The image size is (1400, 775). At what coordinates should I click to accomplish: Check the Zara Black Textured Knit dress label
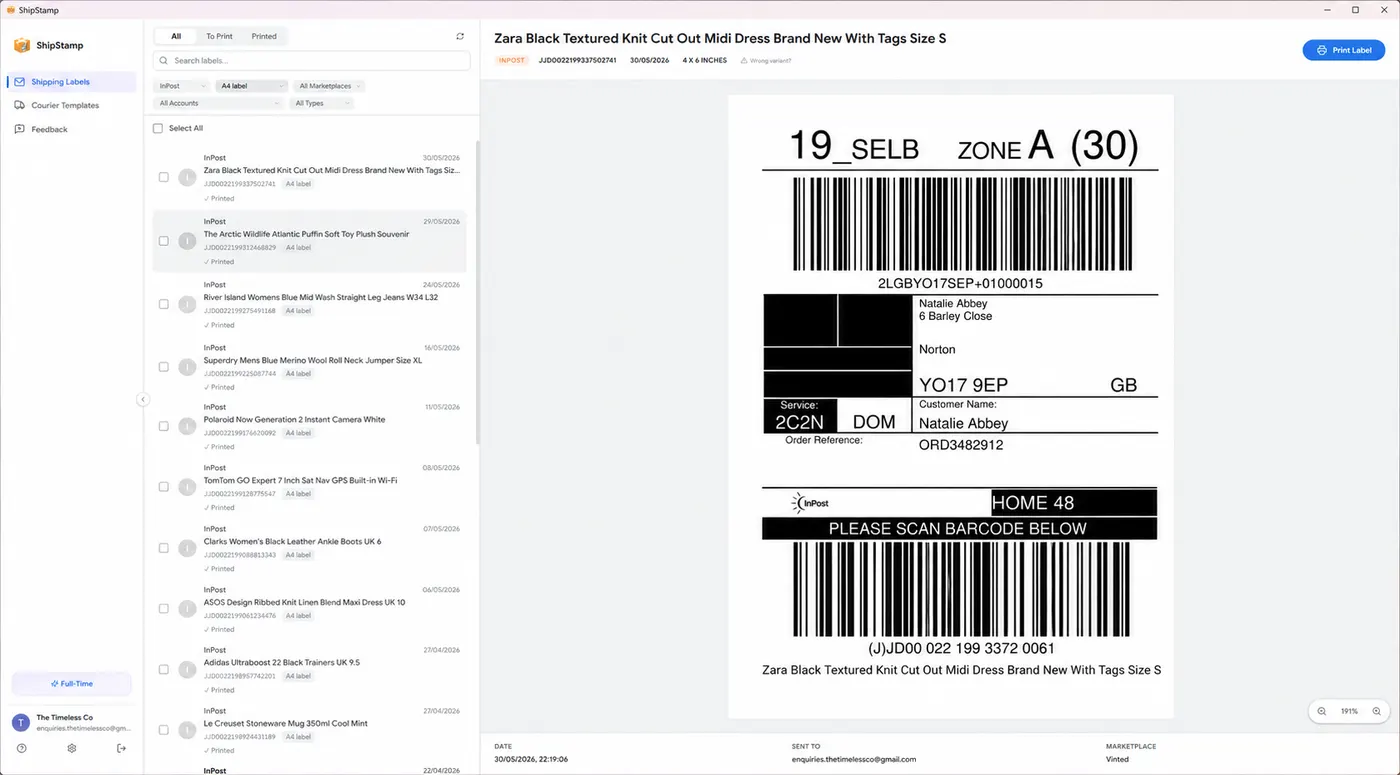point(164,177)
